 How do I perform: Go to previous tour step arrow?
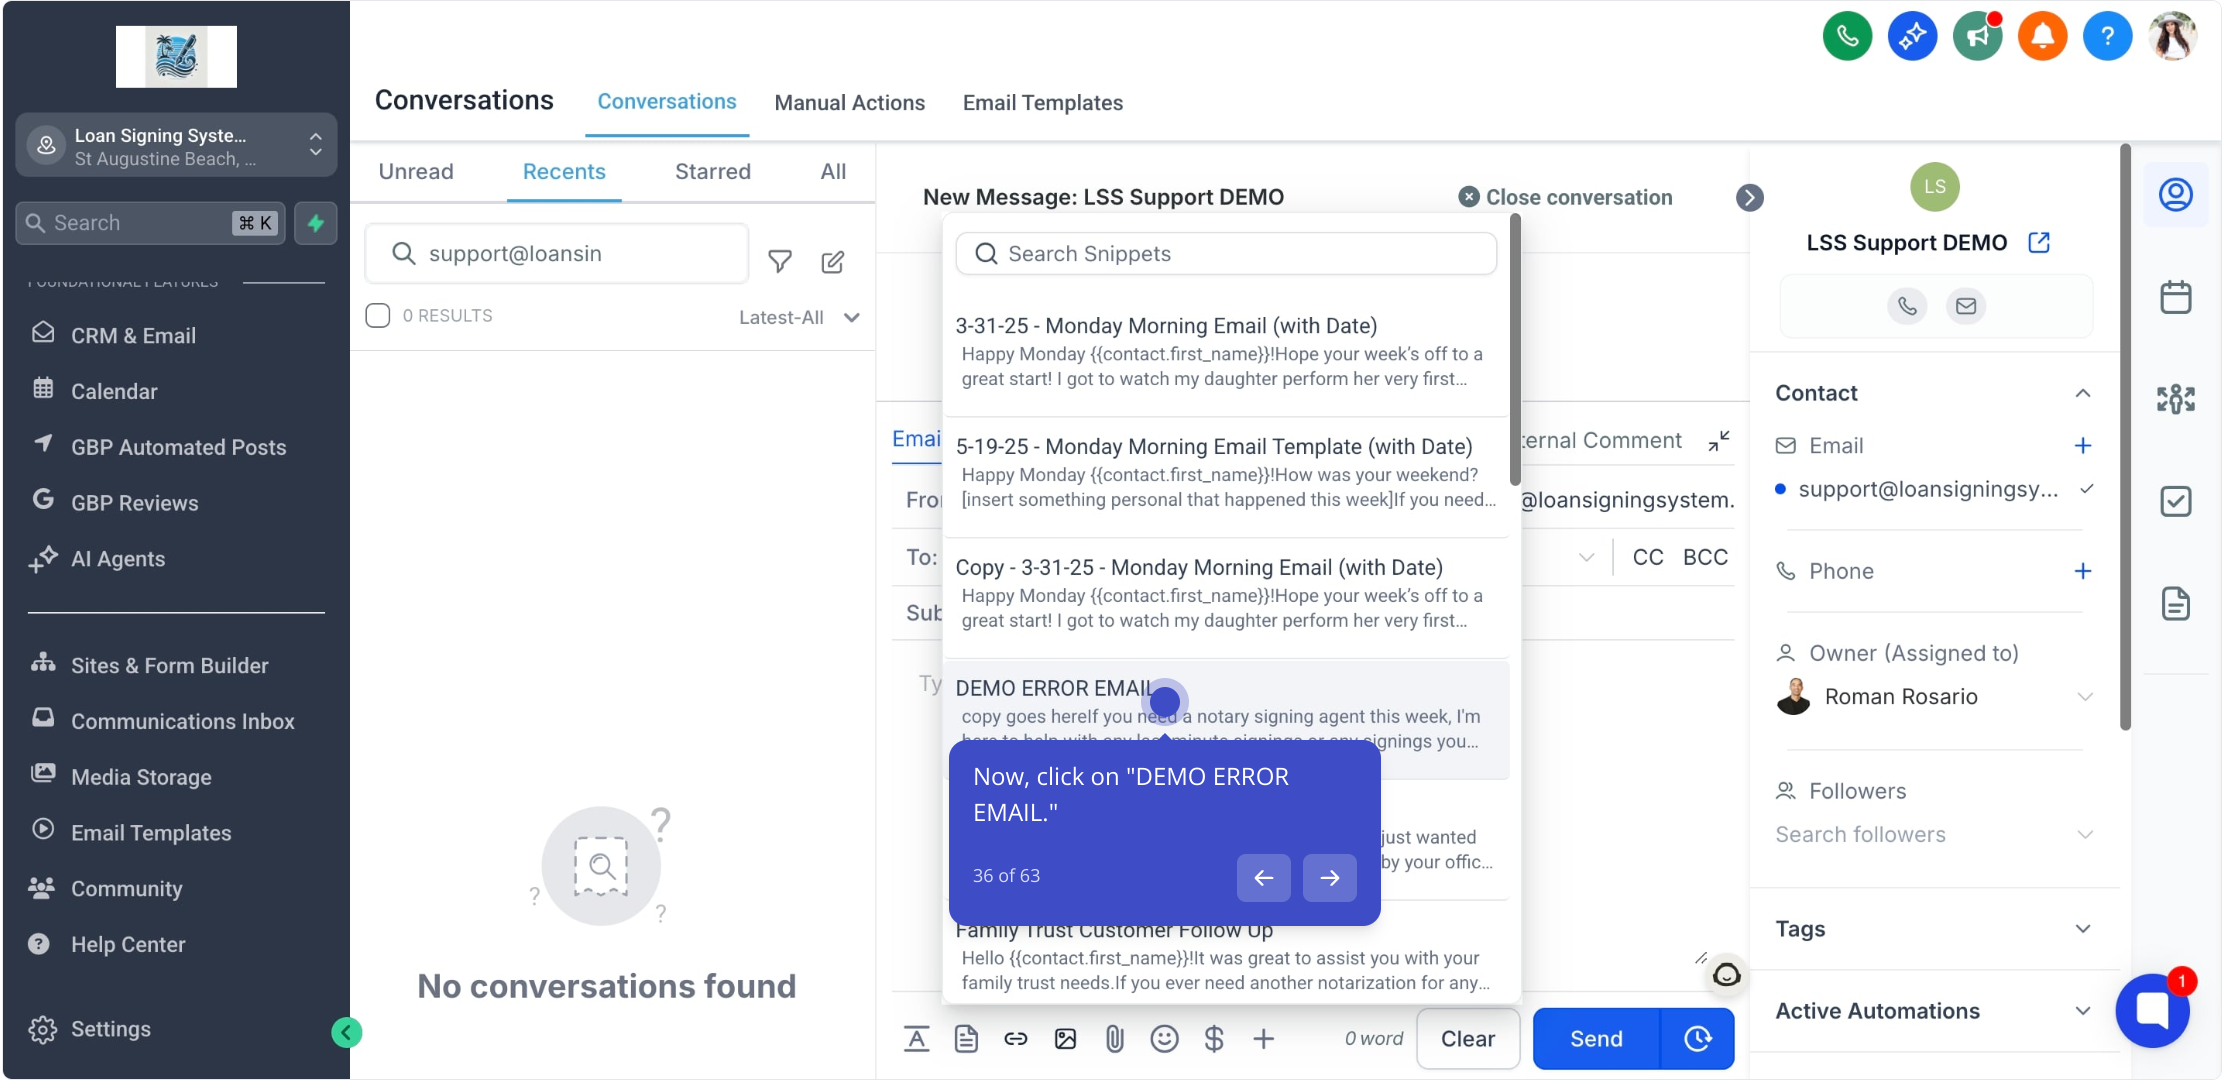pos(1264,878)
